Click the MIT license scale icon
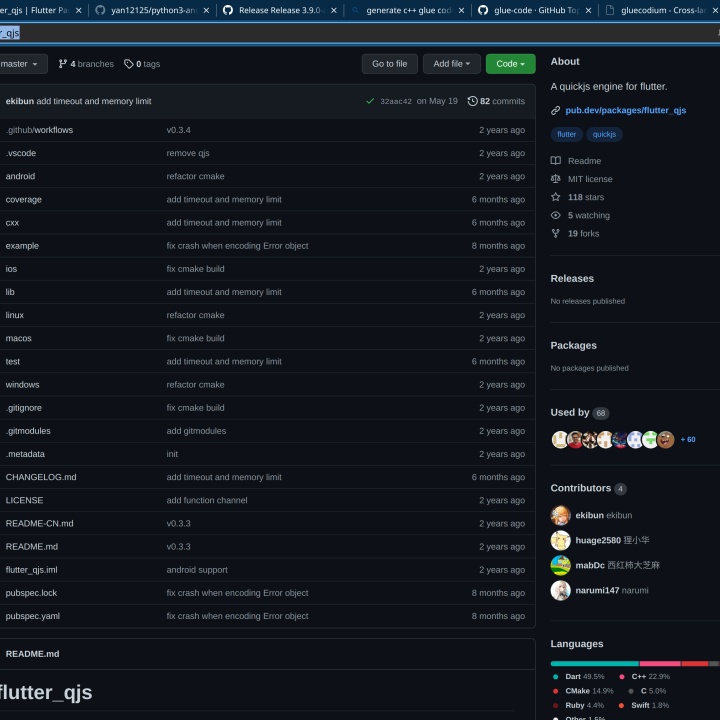This screenshot has height=720, width=720. (x=556, y=179)
